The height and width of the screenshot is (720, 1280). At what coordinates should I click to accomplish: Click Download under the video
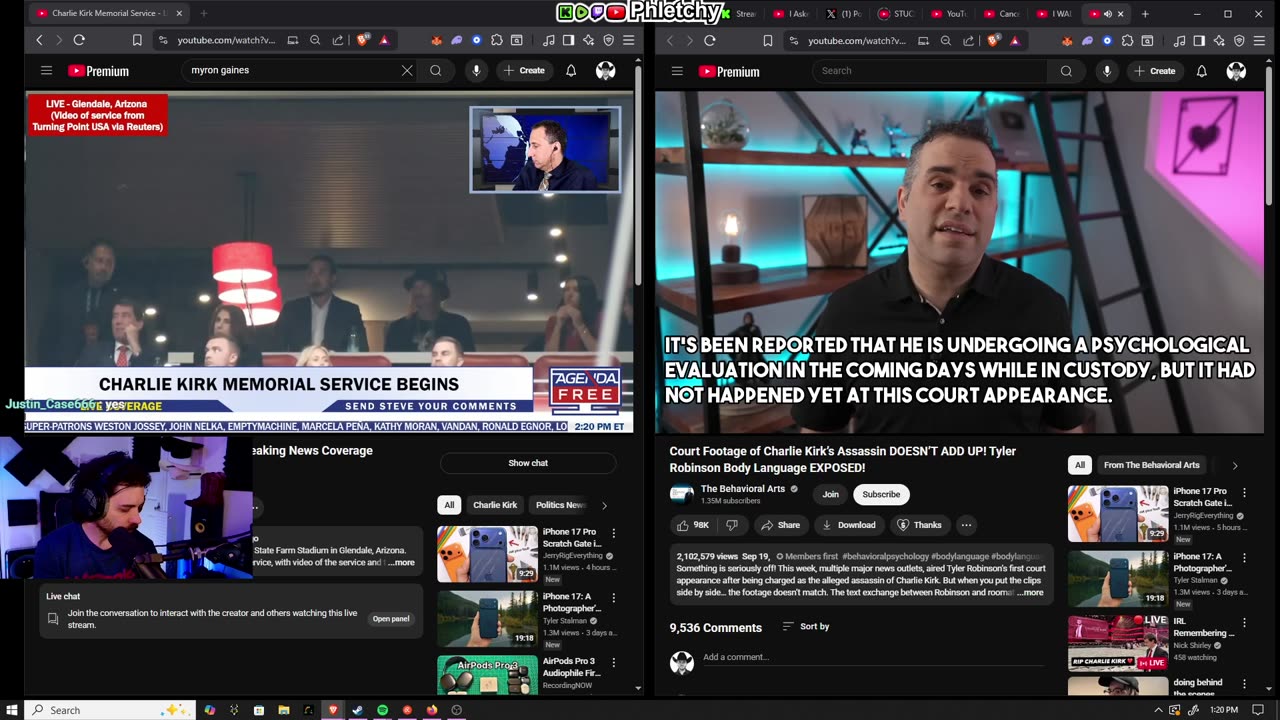[848, 525]
